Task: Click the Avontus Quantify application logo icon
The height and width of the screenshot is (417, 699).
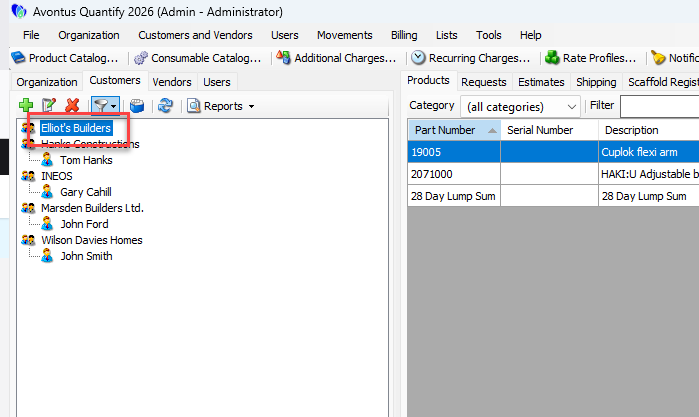Action: click(19, 11)
